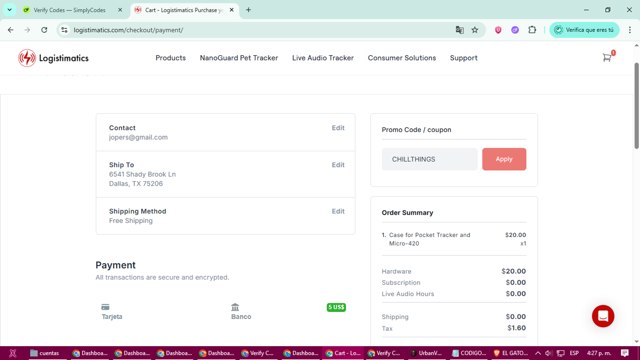Edit the Ship To address

tap(338, 165)
